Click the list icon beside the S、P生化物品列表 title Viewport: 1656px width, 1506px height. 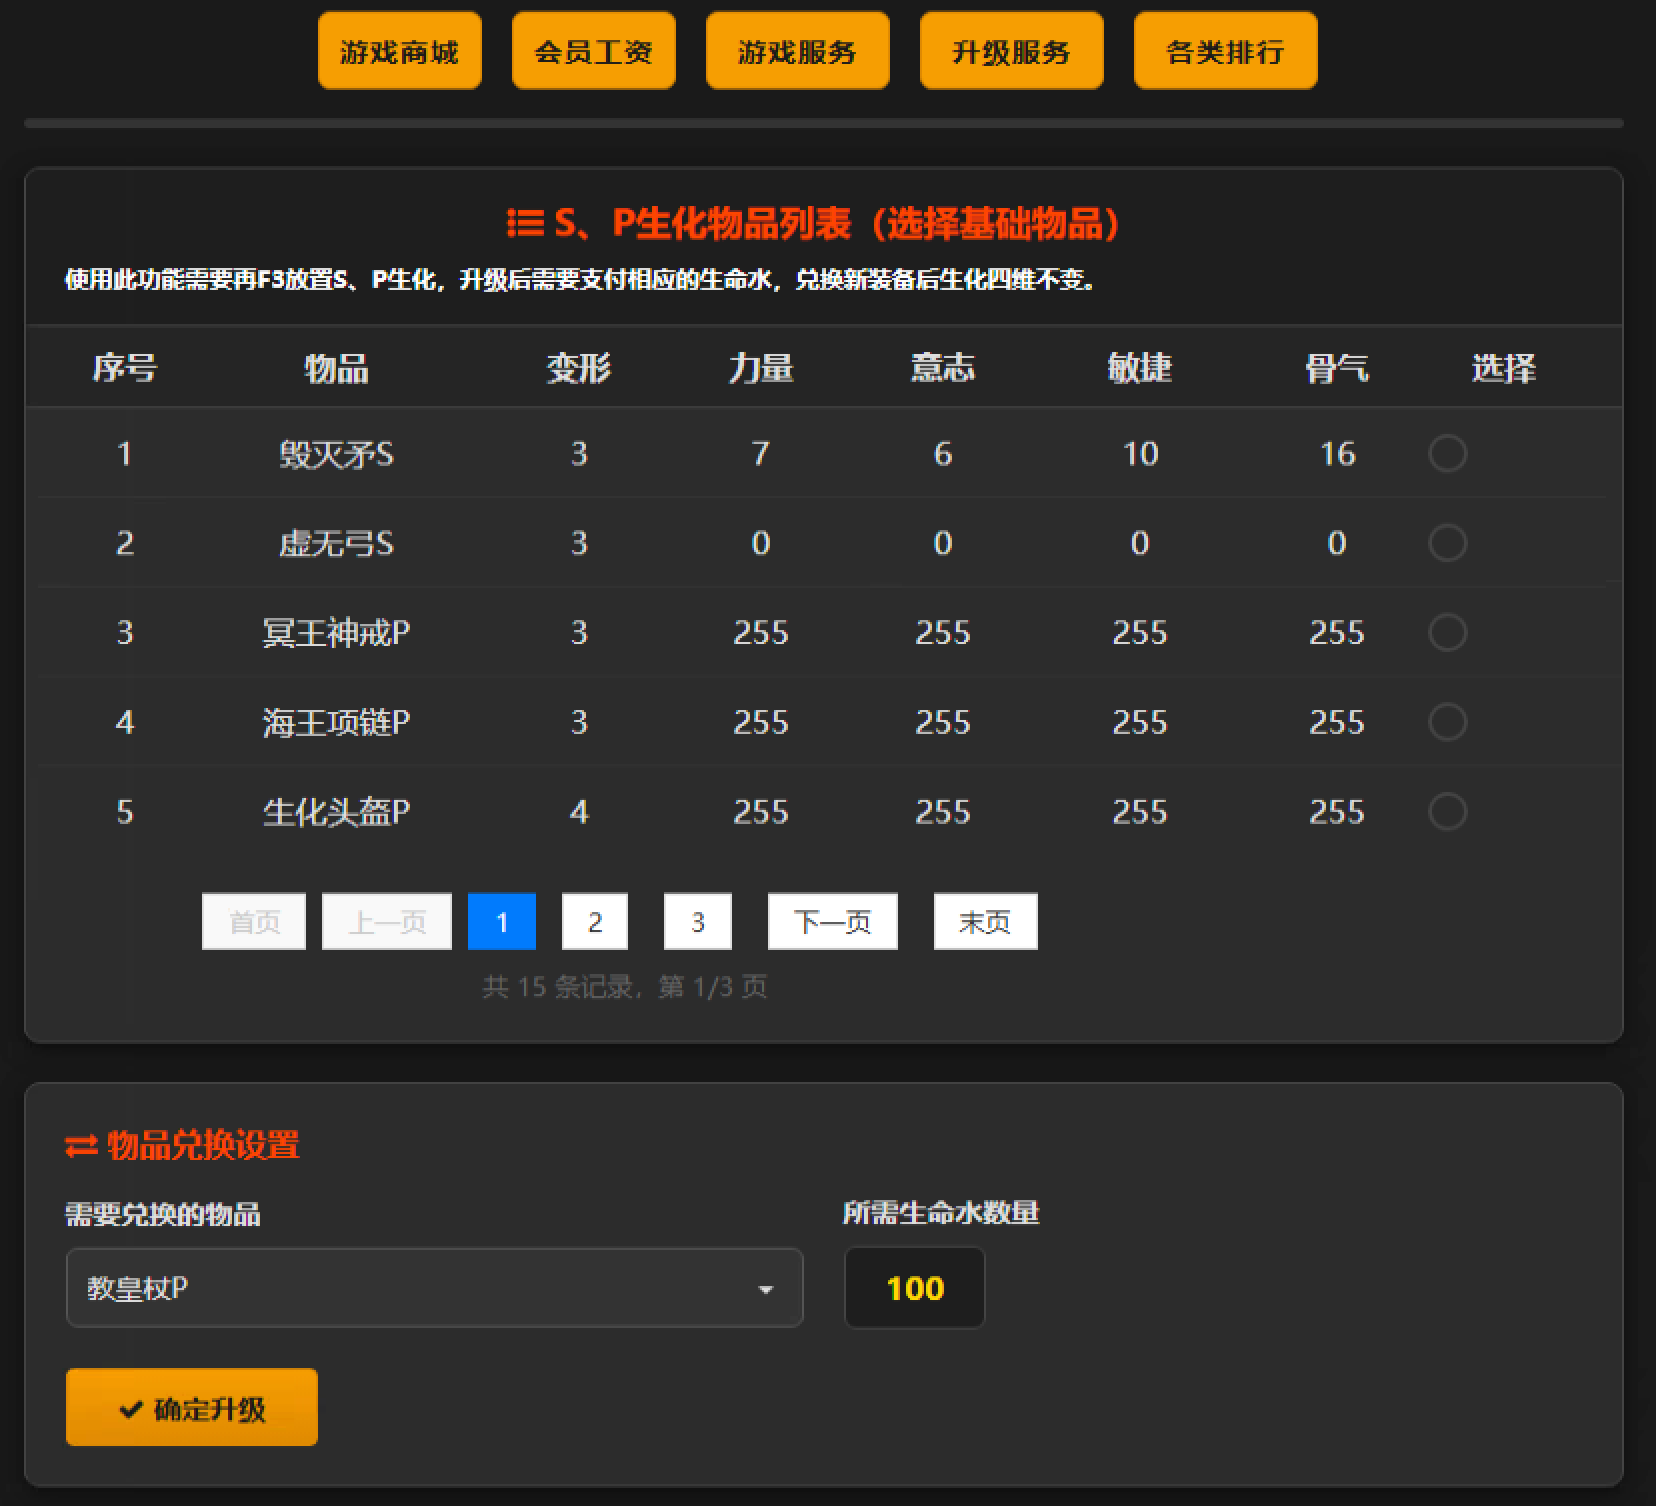point(525,223)
